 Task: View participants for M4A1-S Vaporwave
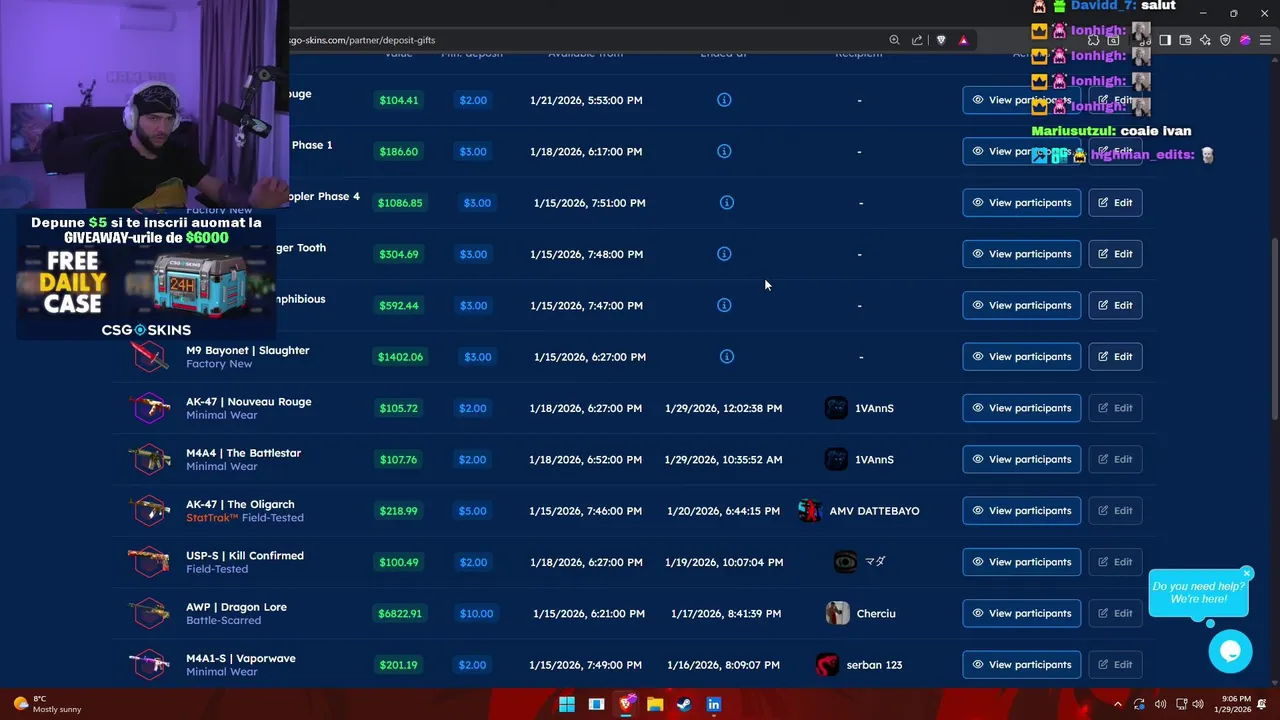(x=1021, y=665)
